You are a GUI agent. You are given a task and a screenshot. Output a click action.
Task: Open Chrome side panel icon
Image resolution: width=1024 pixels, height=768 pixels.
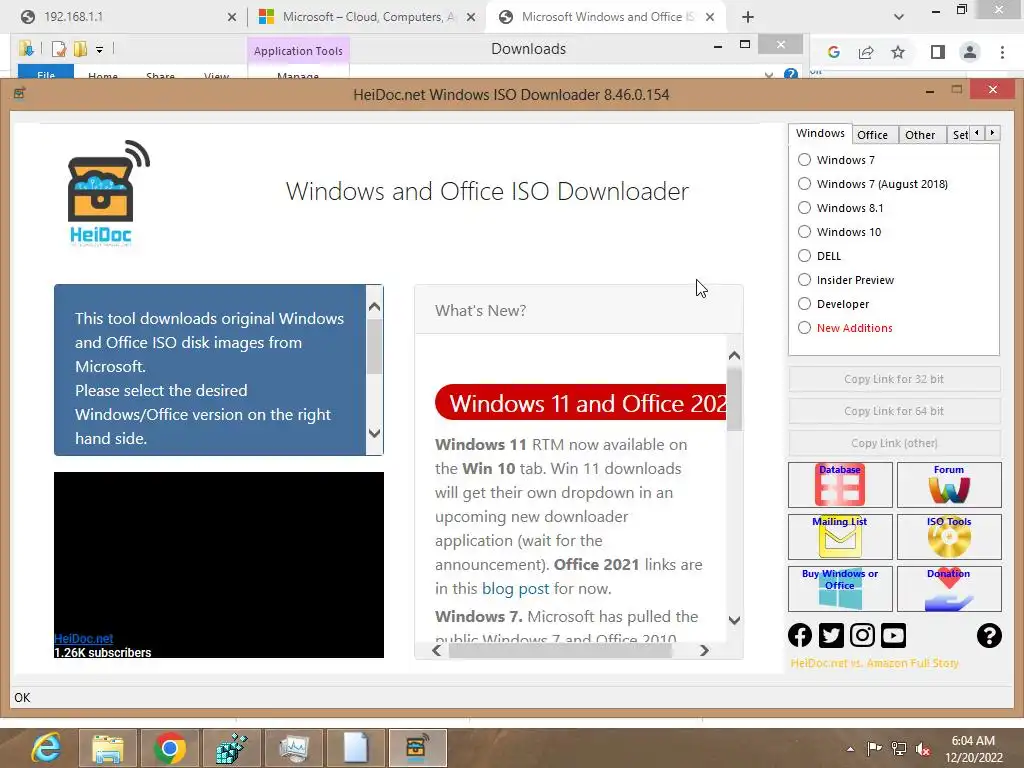938,52
